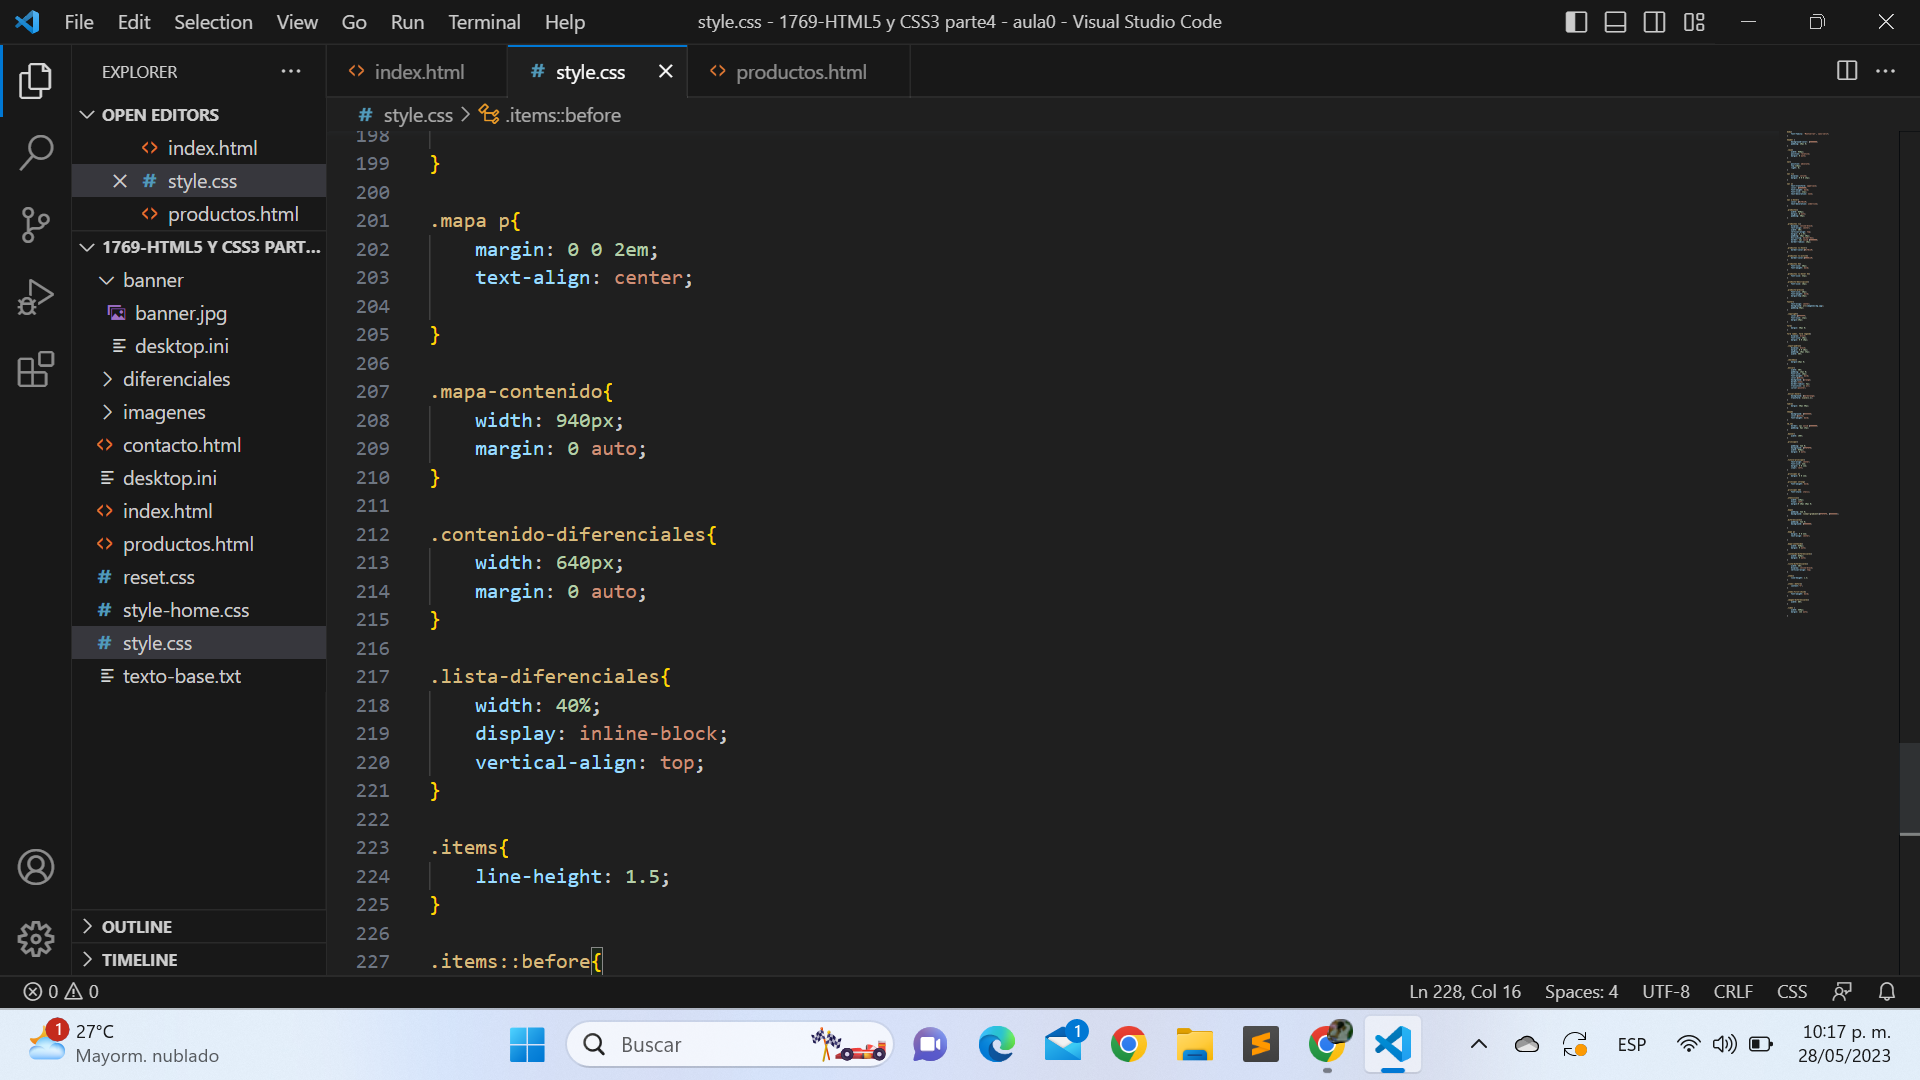Open Customize Layout icon
The height and width of the screenshot is (1080, 1920).
coord(1694,22)
